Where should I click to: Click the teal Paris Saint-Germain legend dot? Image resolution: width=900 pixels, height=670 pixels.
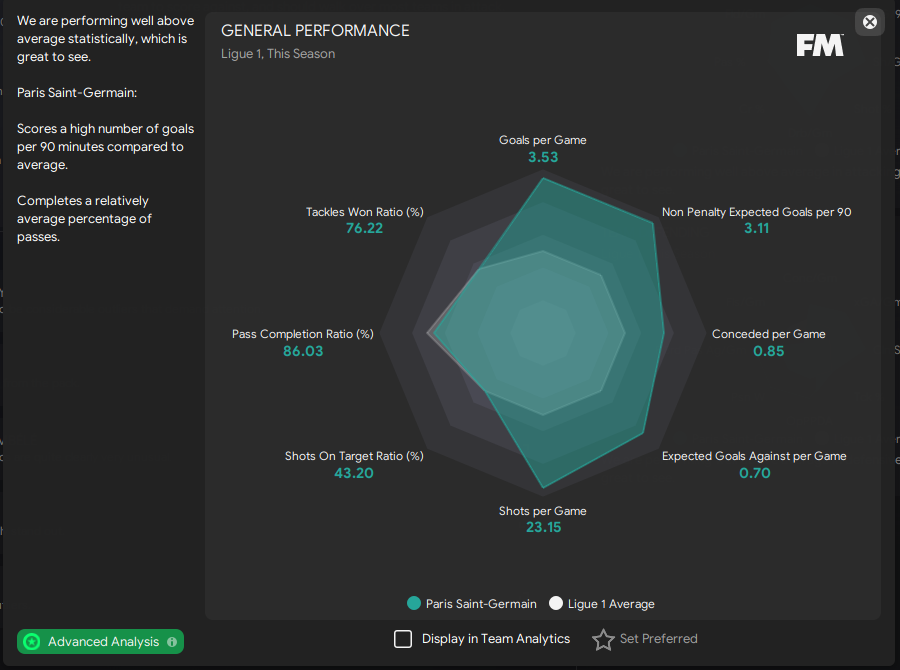pos(414,604)
